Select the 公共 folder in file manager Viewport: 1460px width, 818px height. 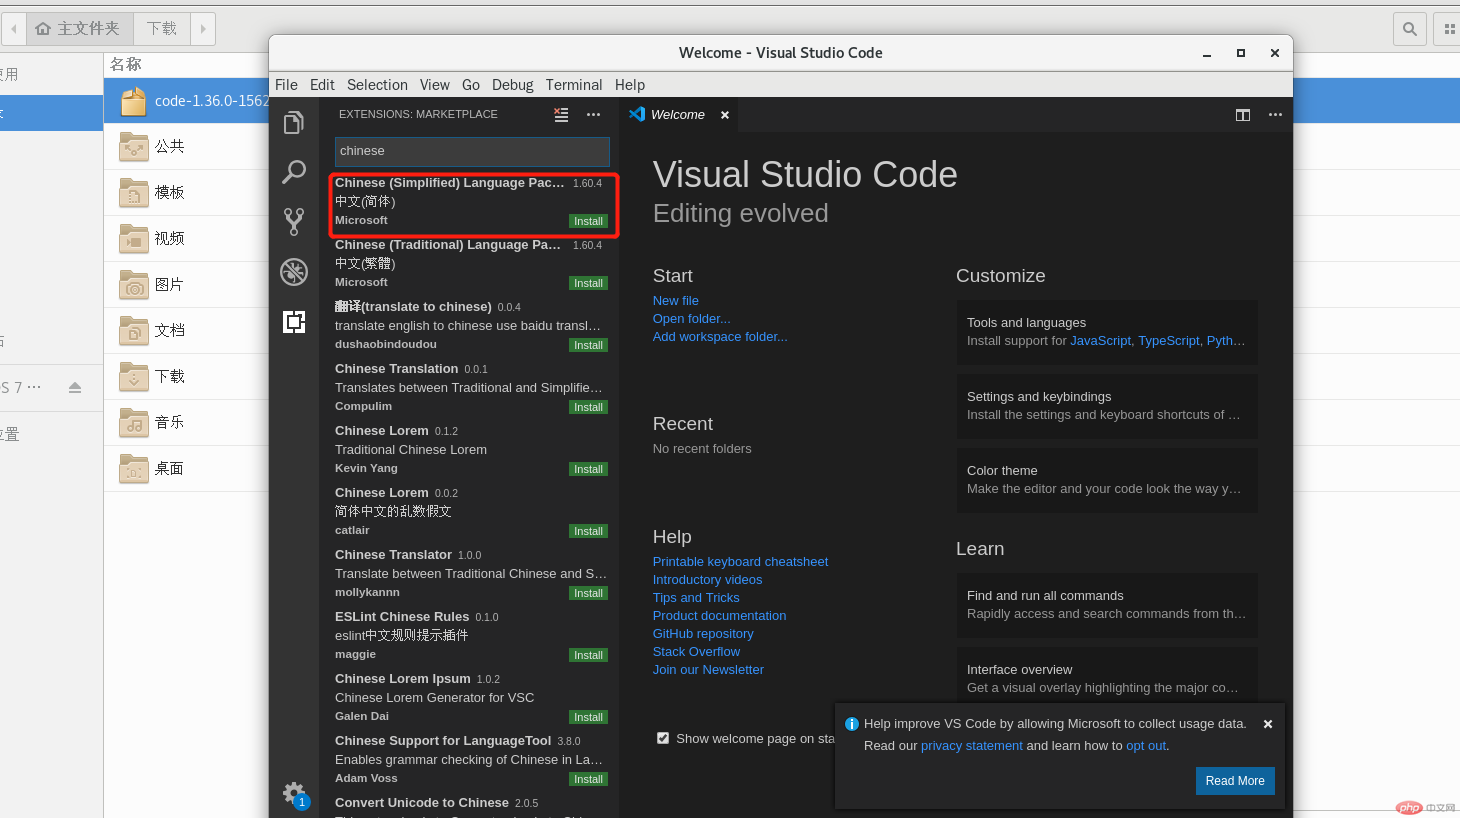(x=186, y=146)
